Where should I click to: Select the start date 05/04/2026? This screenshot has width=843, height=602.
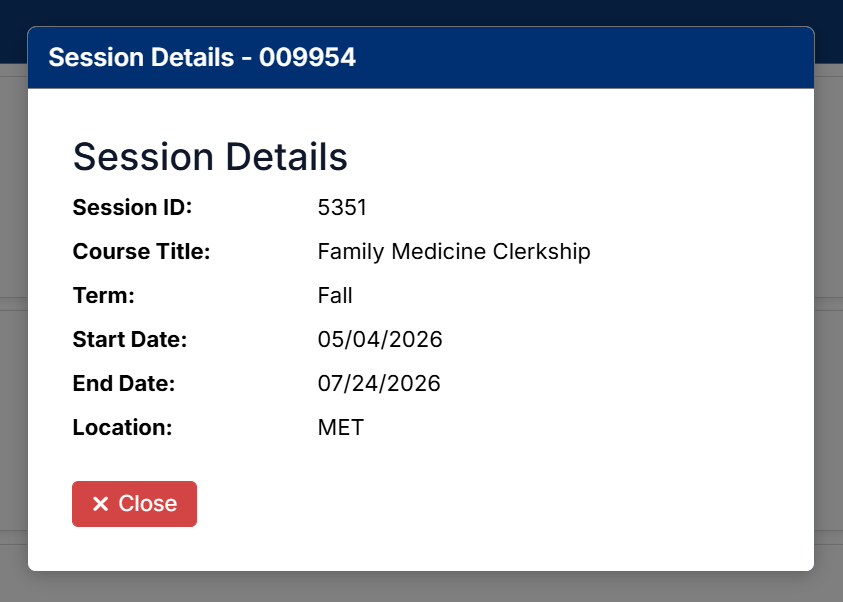coord(380,339)
